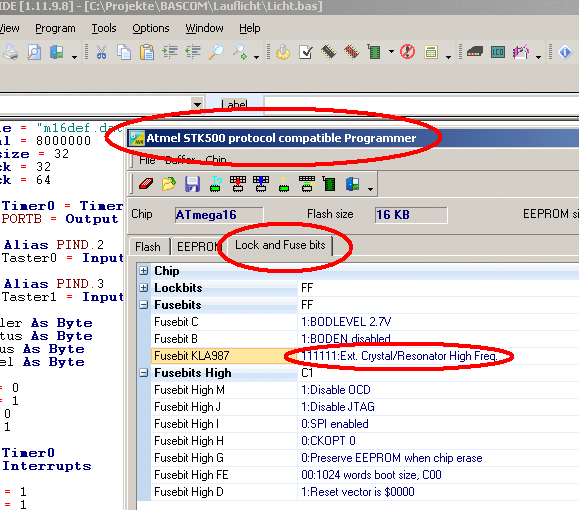Click the Syntax check checkmark icon
579x510 pixels.
tap(306, 52)
